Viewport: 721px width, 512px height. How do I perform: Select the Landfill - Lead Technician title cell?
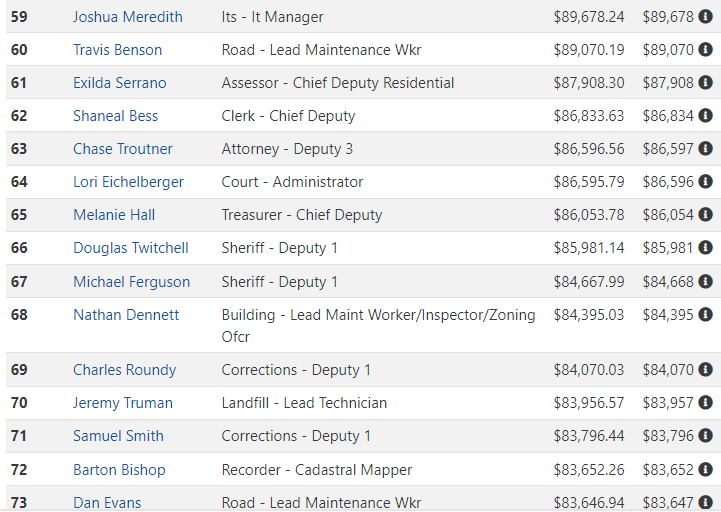click(x=304, y=403)
